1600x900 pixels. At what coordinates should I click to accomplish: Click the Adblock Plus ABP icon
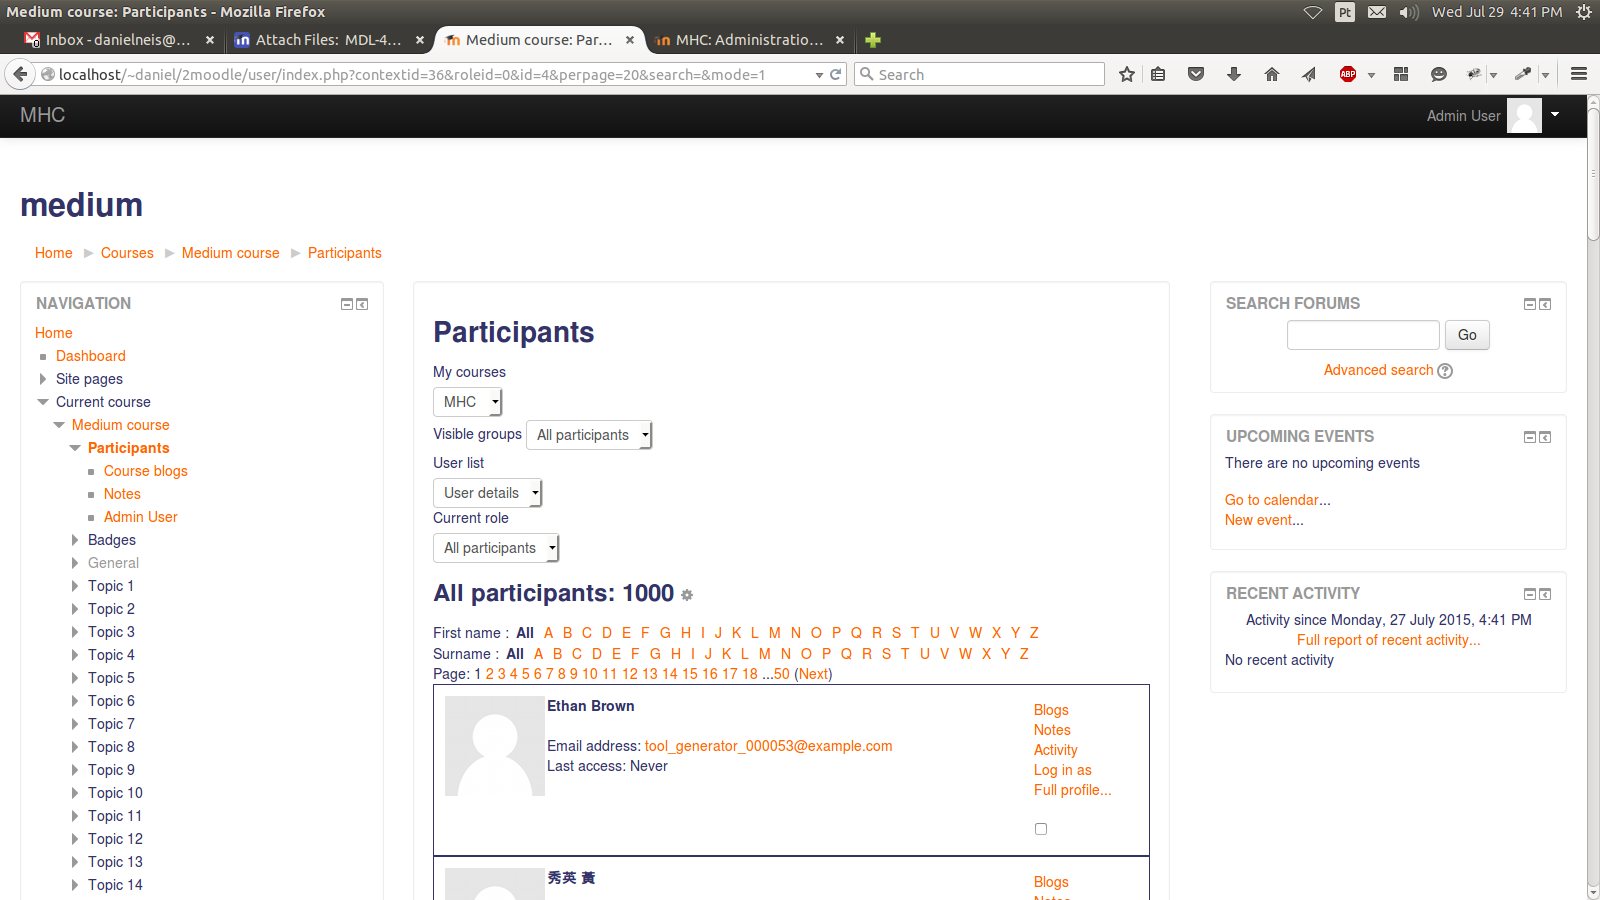coord(1348,74)
